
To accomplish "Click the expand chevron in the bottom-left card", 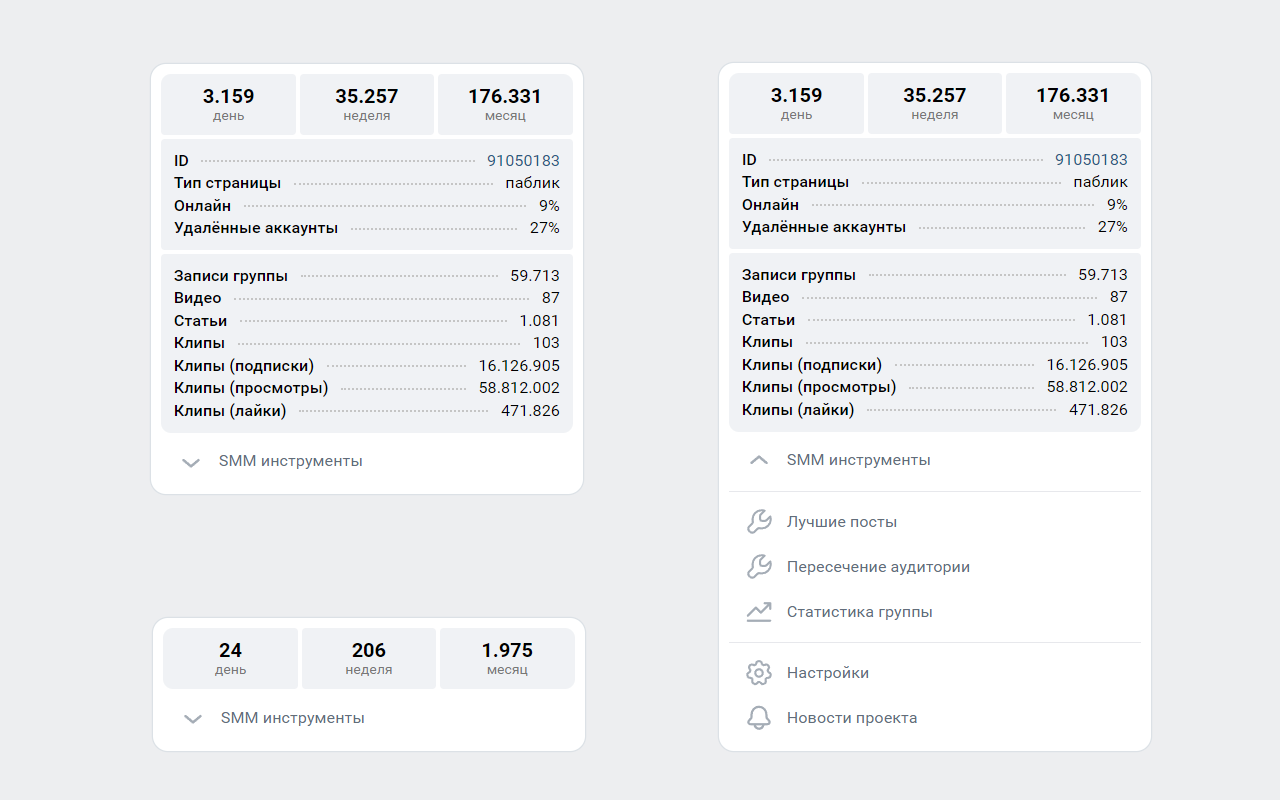I will pos(192,718).
